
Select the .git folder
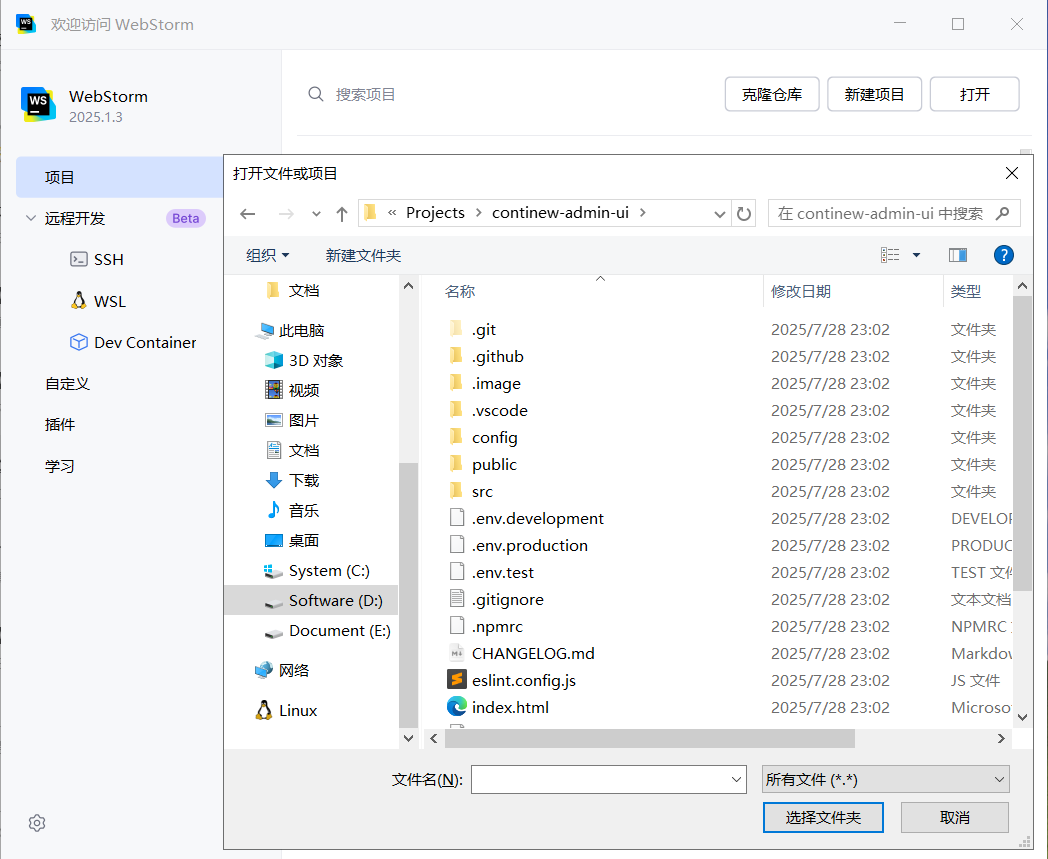(472, 330)
